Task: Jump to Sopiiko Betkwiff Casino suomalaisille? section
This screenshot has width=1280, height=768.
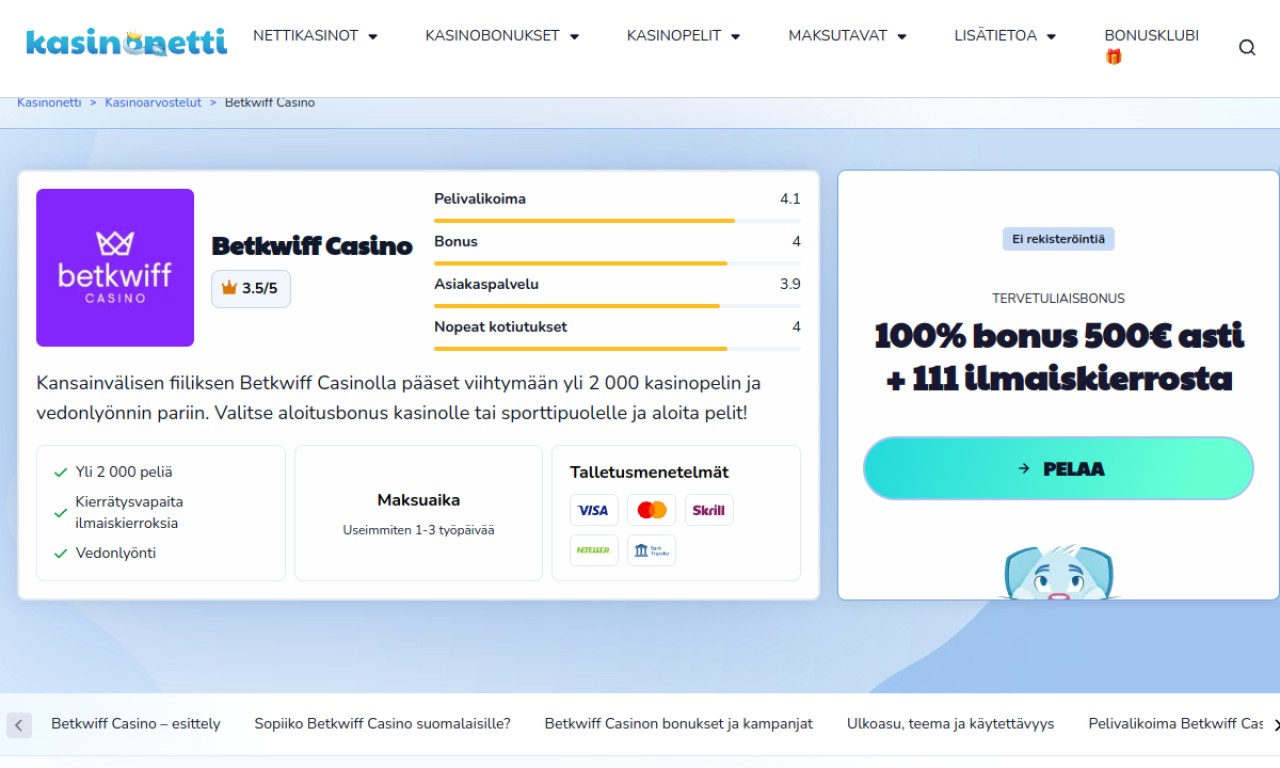Action: pos(382,723)
